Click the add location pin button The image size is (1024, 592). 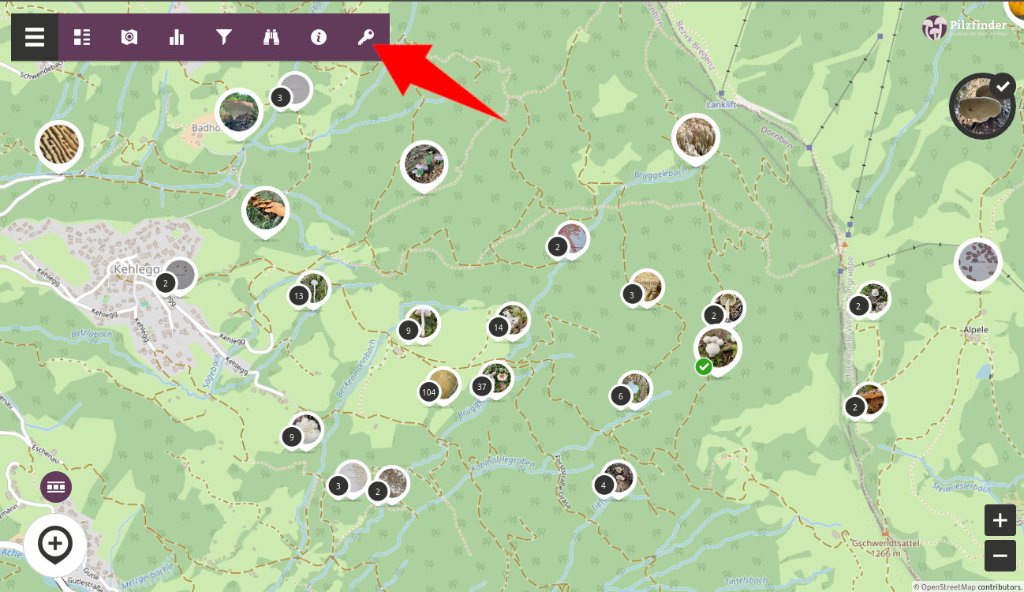[x=56, y=544]
